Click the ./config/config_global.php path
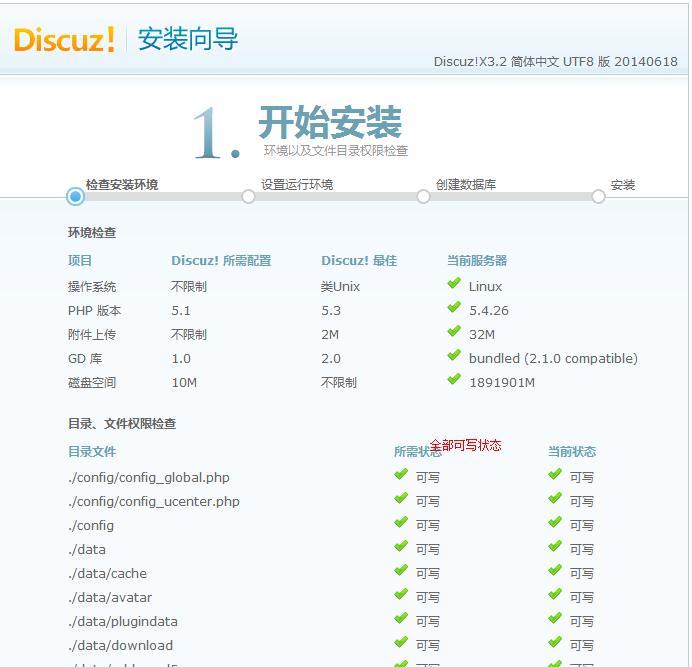 tap(149, 478)
